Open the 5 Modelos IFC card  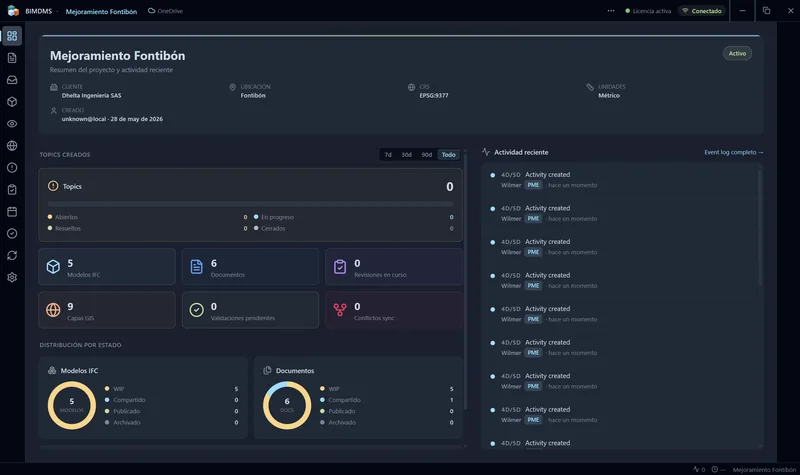point(107,267)
